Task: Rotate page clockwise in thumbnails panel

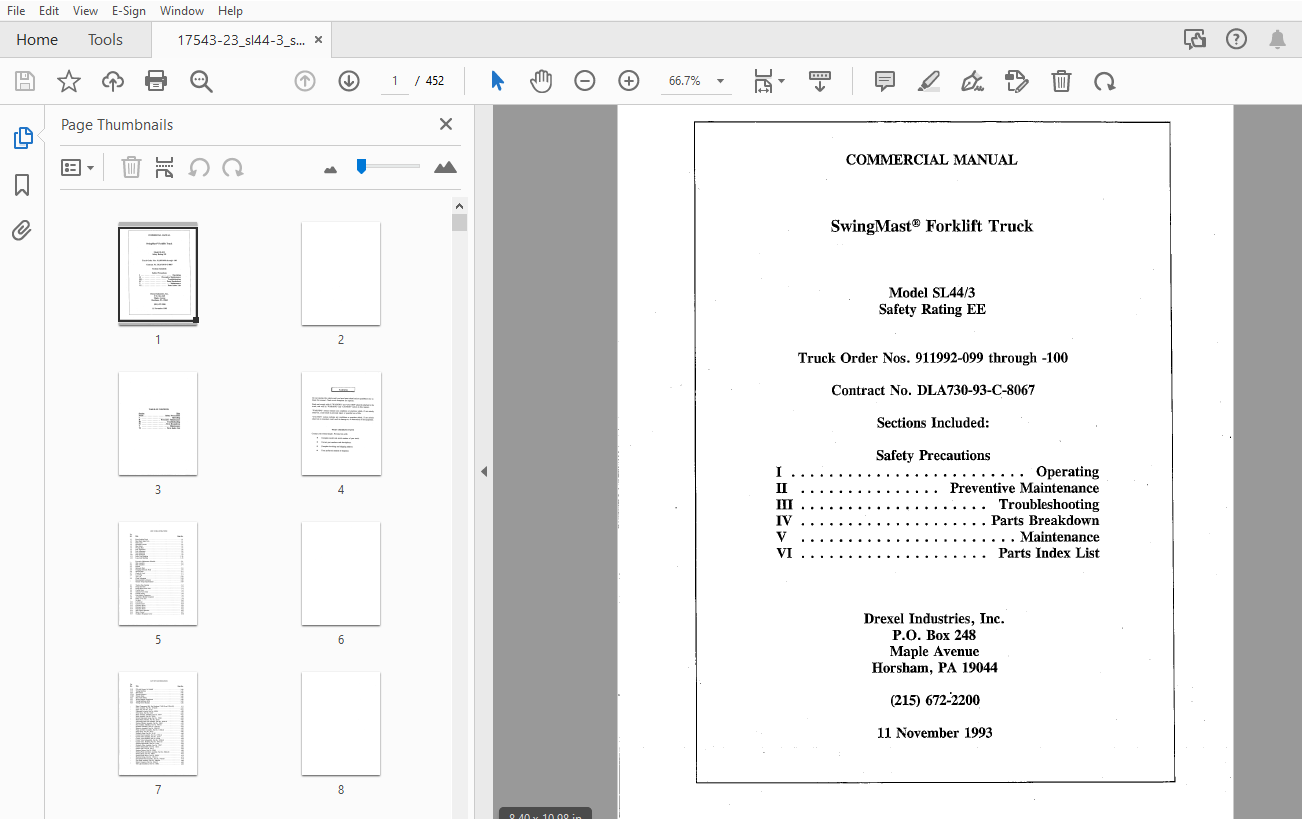Action: click(233, 167)
